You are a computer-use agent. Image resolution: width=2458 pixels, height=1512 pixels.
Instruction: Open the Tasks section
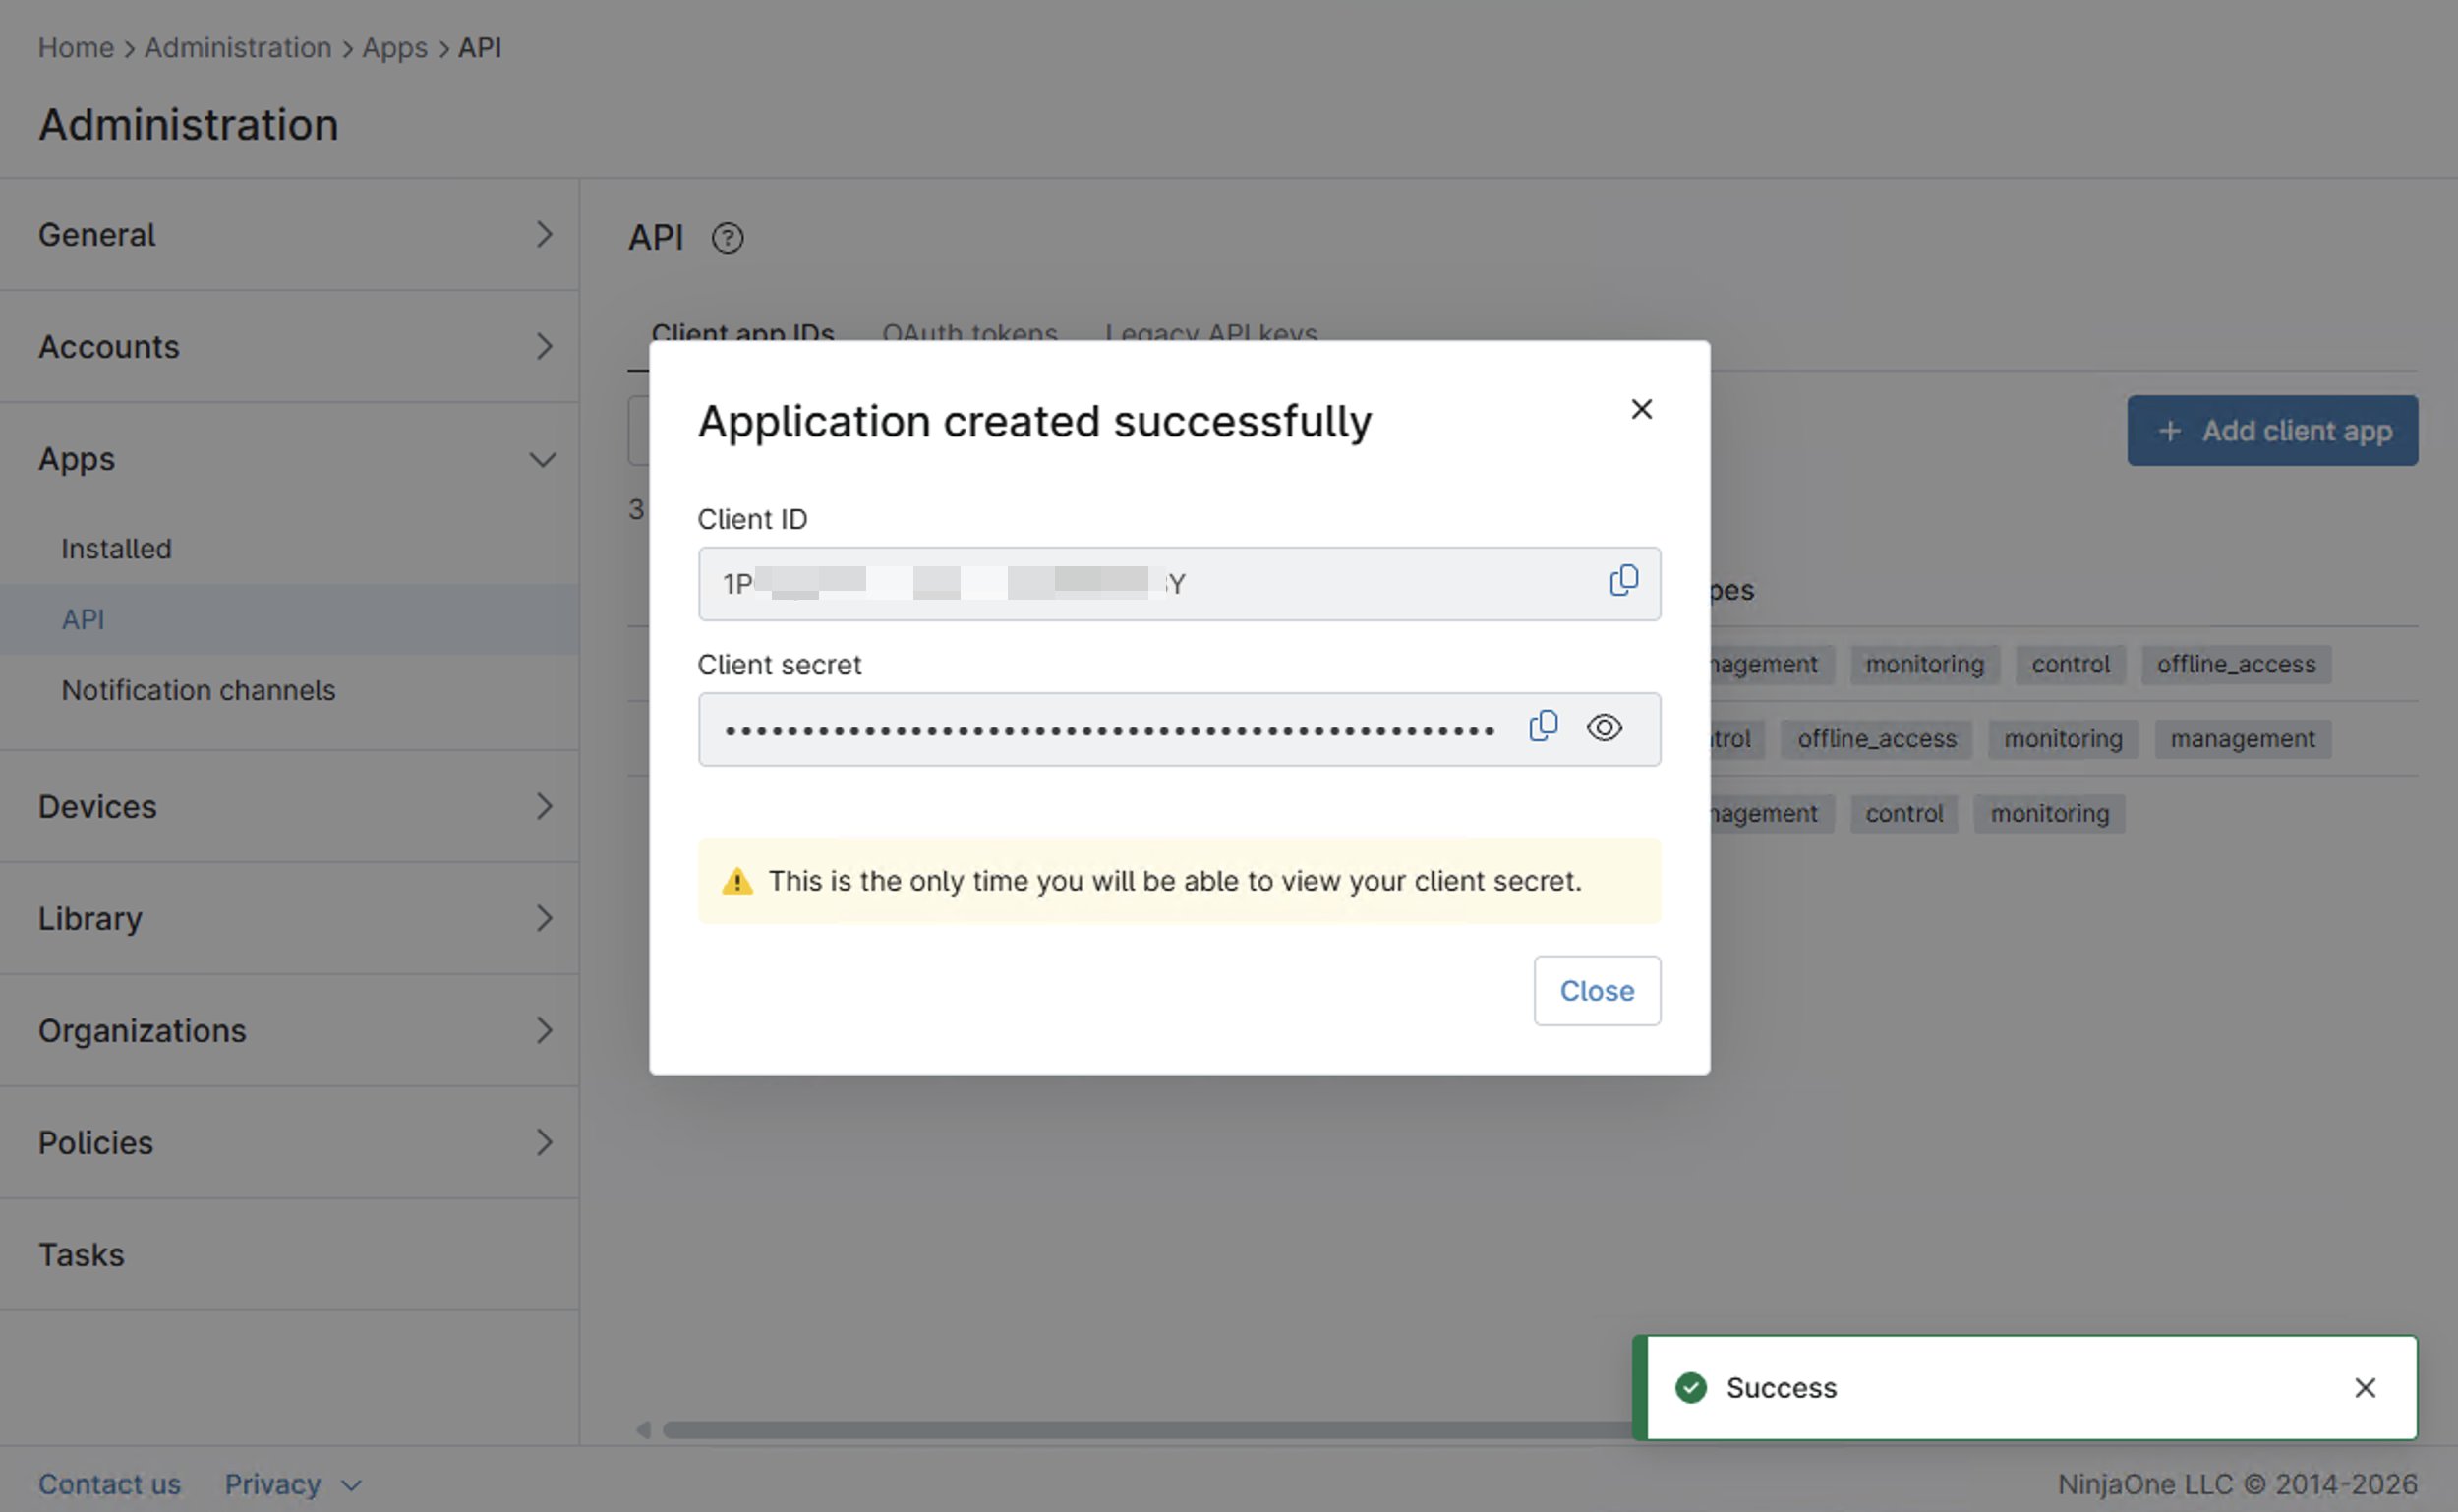[x=289, y=1255]
